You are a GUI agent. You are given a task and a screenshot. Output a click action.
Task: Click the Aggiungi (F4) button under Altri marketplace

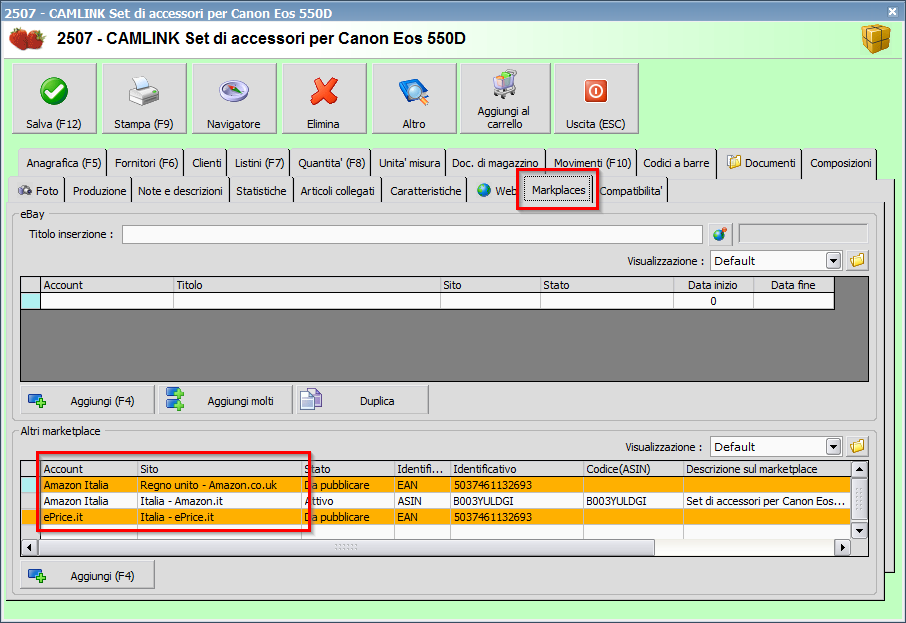point(88,576)
